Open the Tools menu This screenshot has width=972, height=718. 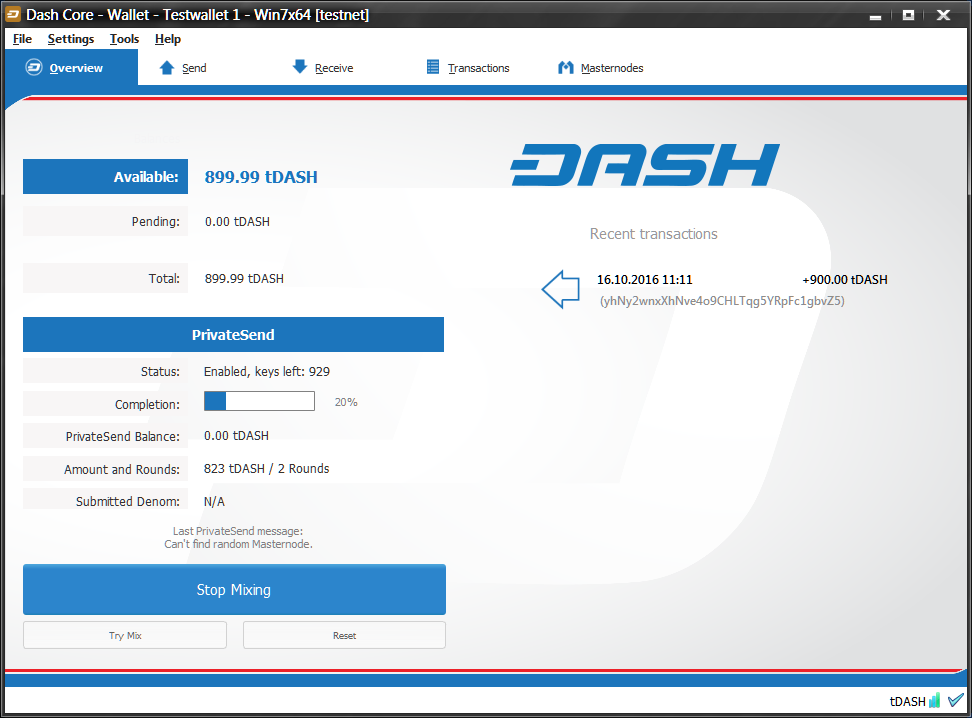tap(125, 39)
